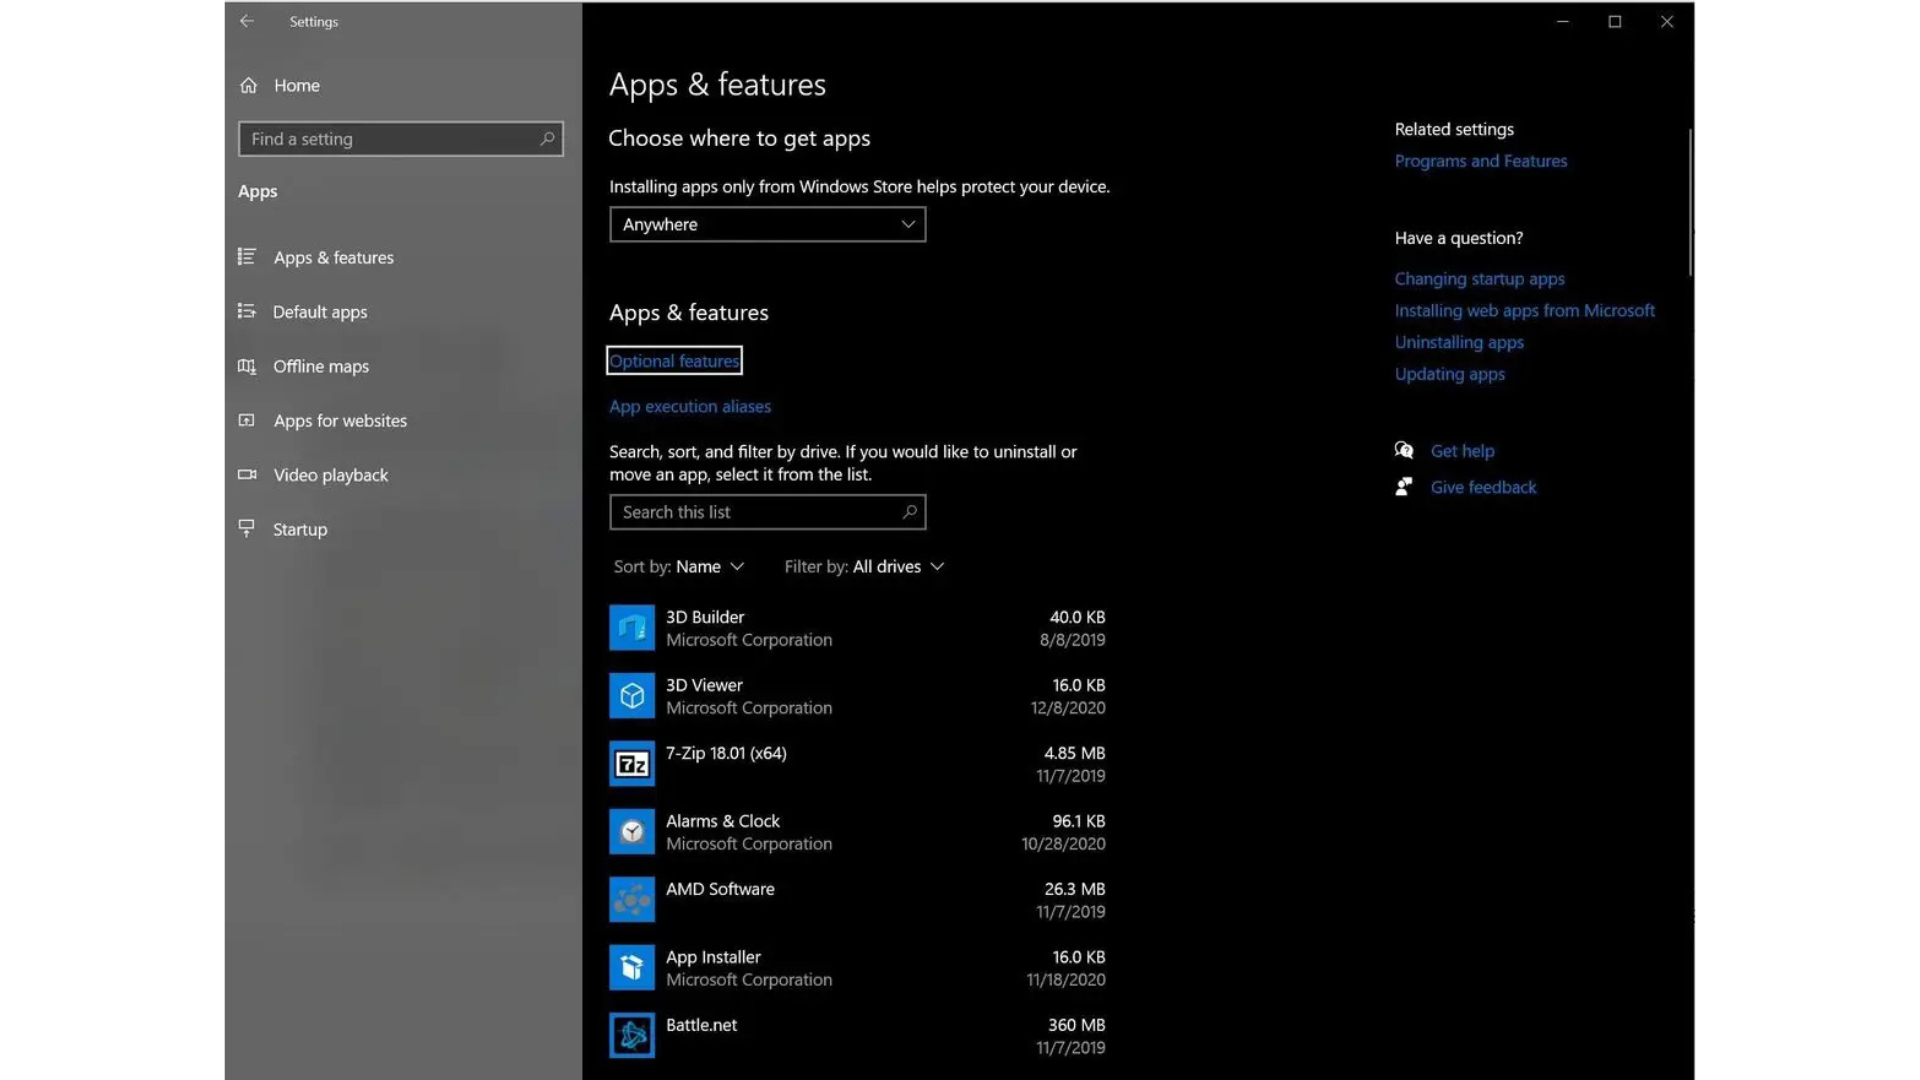Screen dimensions: 1920x1080
Task: Click the App Installer box icon
Action: (632, 968)
